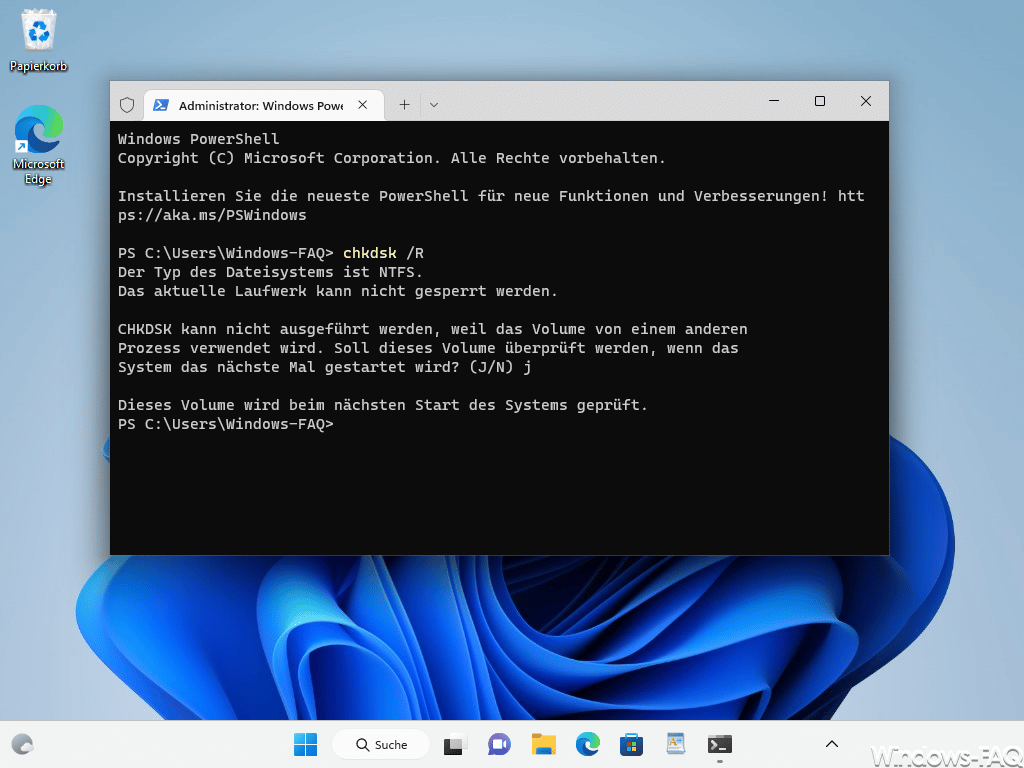Click 'Das aktuelle Laufwerk kann nicht gesperrt werden.'
Image resolution: width=1024 pixels, height=768 pixels.
coord(338,291)
